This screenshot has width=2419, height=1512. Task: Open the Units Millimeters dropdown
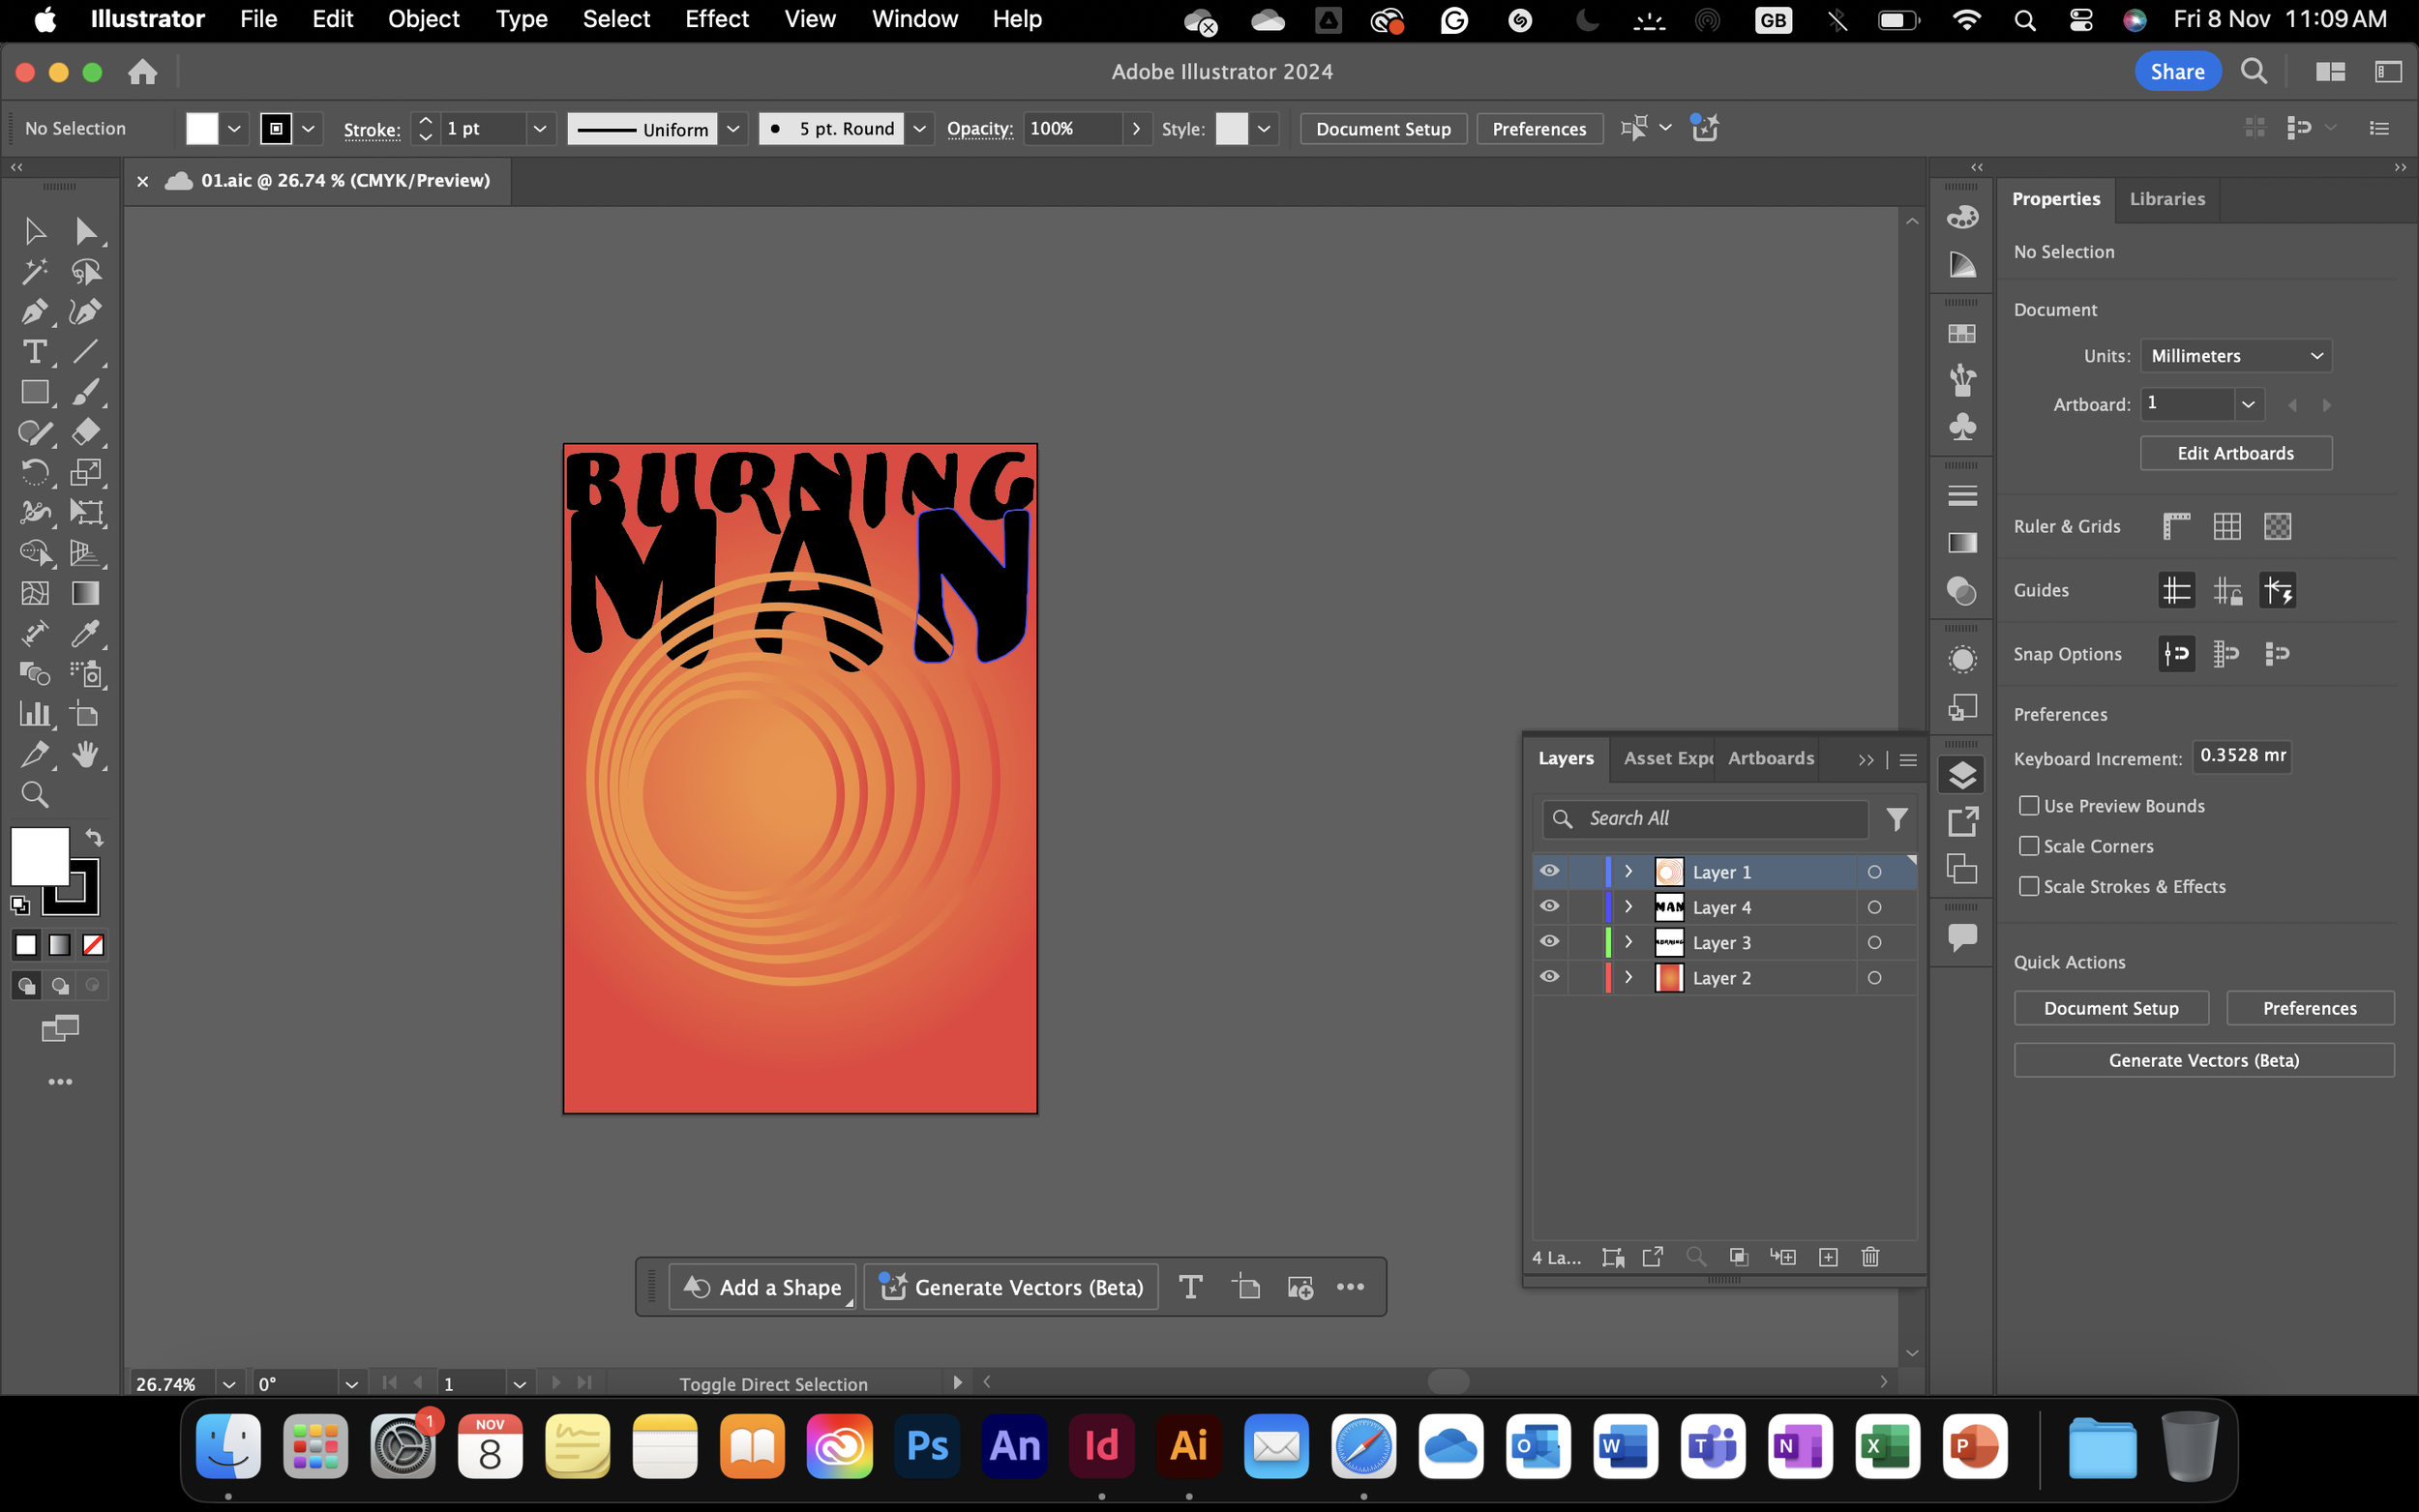coord(2235,356)
